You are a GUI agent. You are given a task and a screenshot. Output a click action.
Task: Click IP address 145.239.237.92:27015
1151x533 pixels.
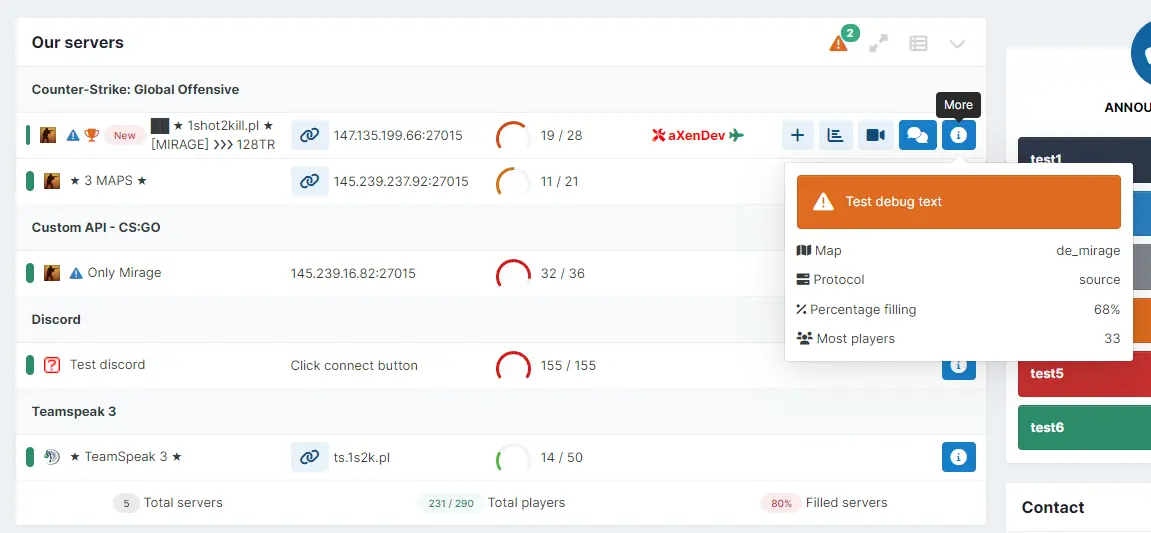(401, 181)
